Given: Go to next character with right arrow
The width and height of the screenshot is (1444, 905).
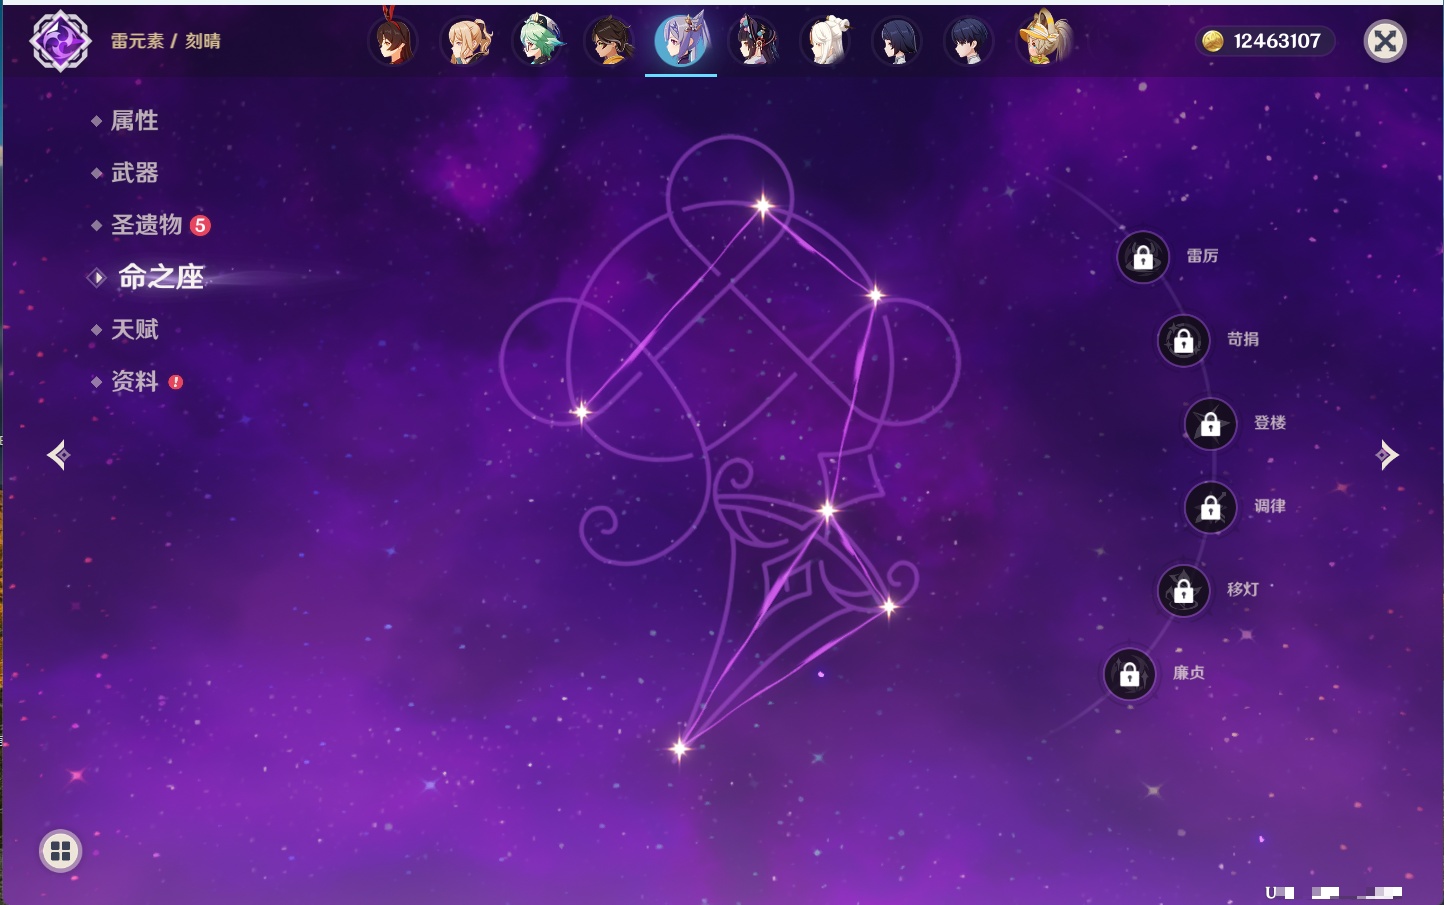Looking at the screenshot, I should pos(1387,455).
